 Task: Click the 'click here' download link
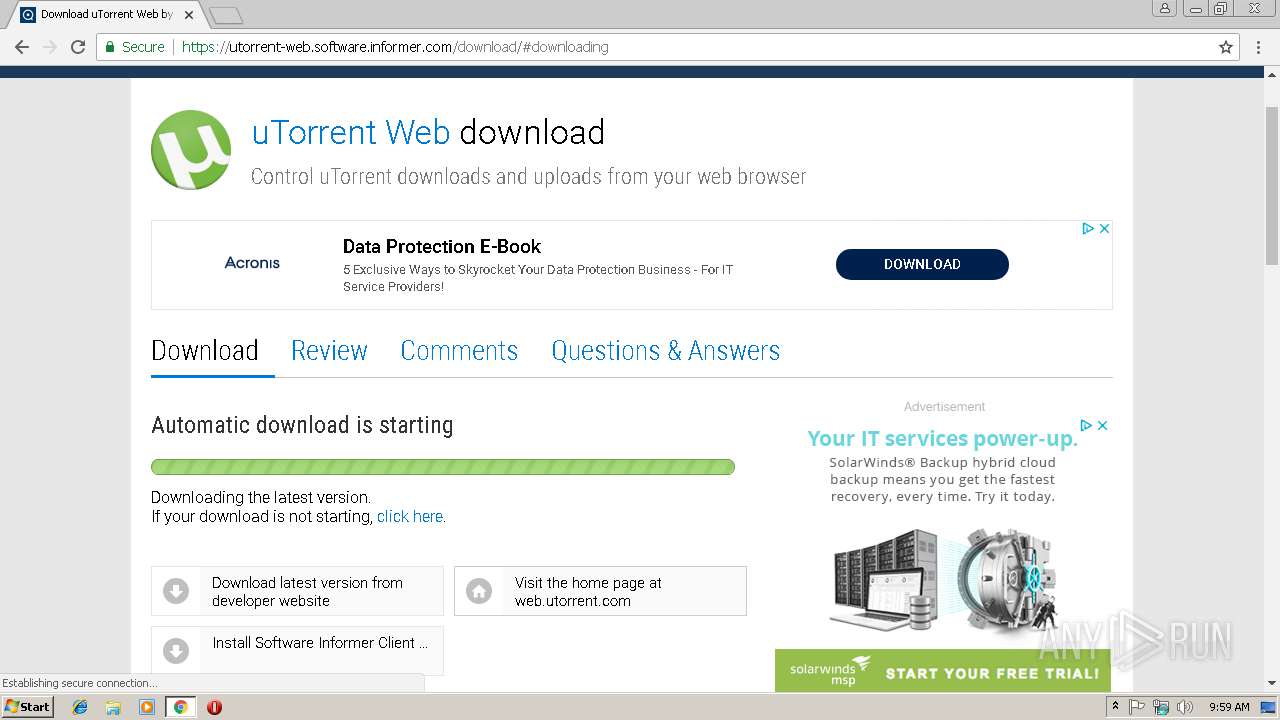point(411,517)
